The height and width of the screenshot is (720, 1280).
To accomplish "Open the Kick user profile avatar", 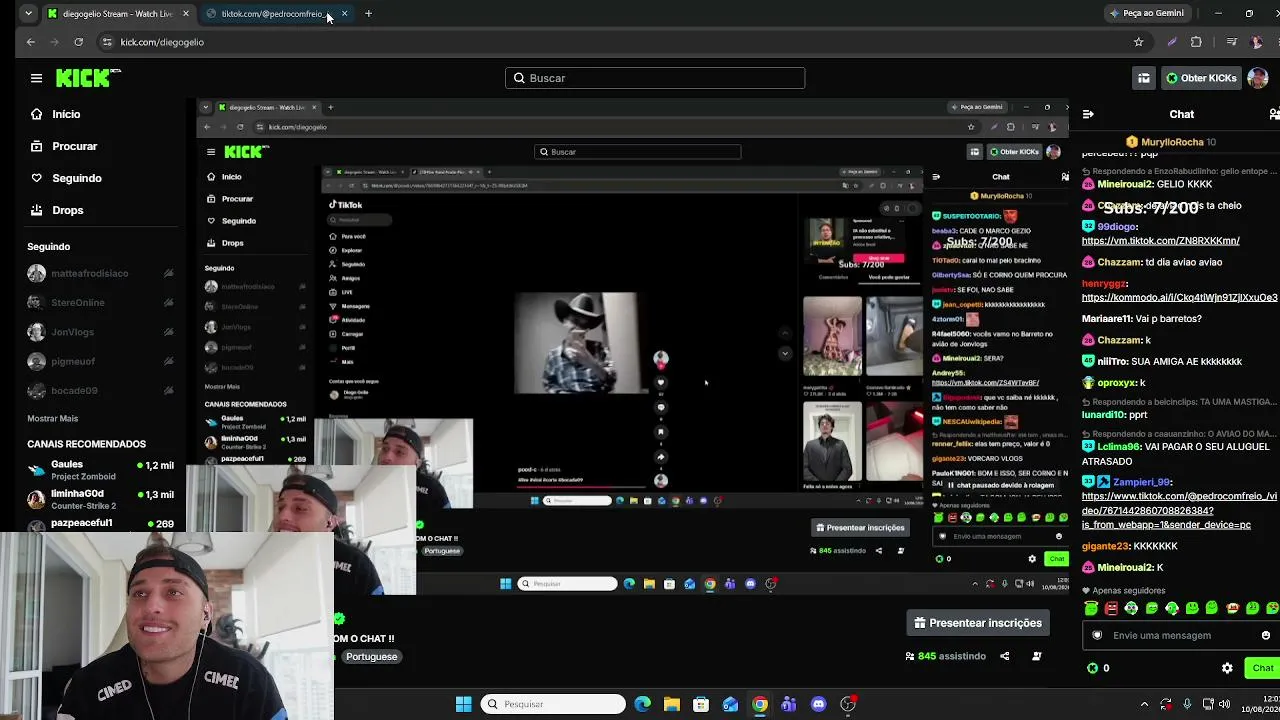I will pos(1257,78).
